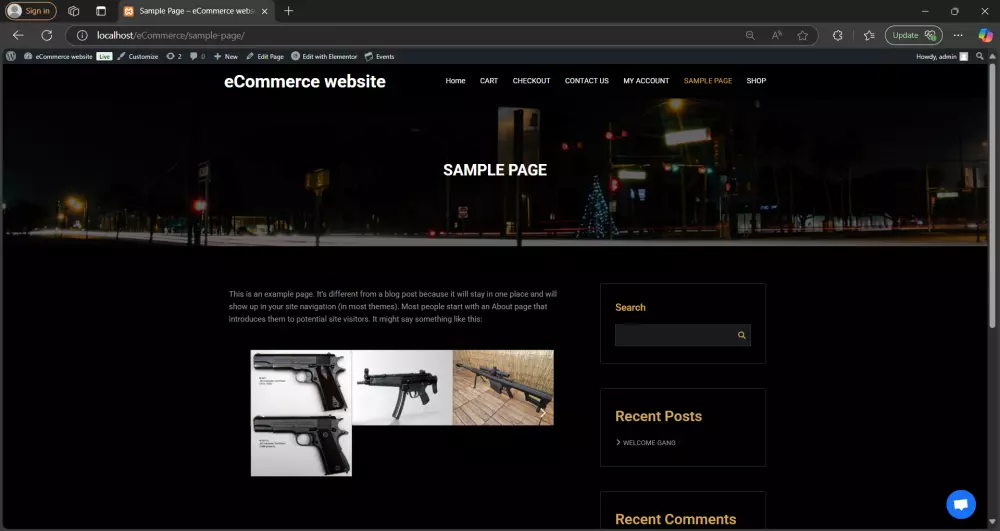Image resolution: width=1000 pixels, height=531 pixels.
Task: Open the CONTACT US nav link
Action: point(587,81)
